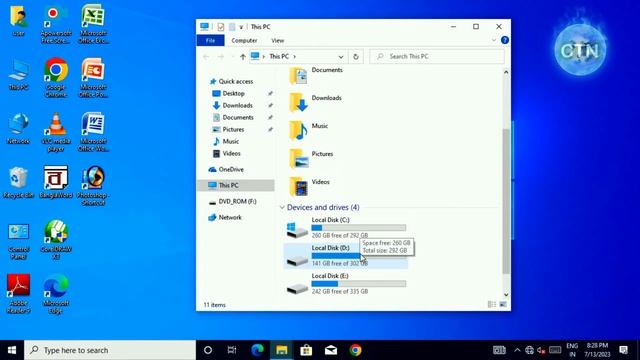
Task: Select Music in navigation pane
Action: coord(226,141)
